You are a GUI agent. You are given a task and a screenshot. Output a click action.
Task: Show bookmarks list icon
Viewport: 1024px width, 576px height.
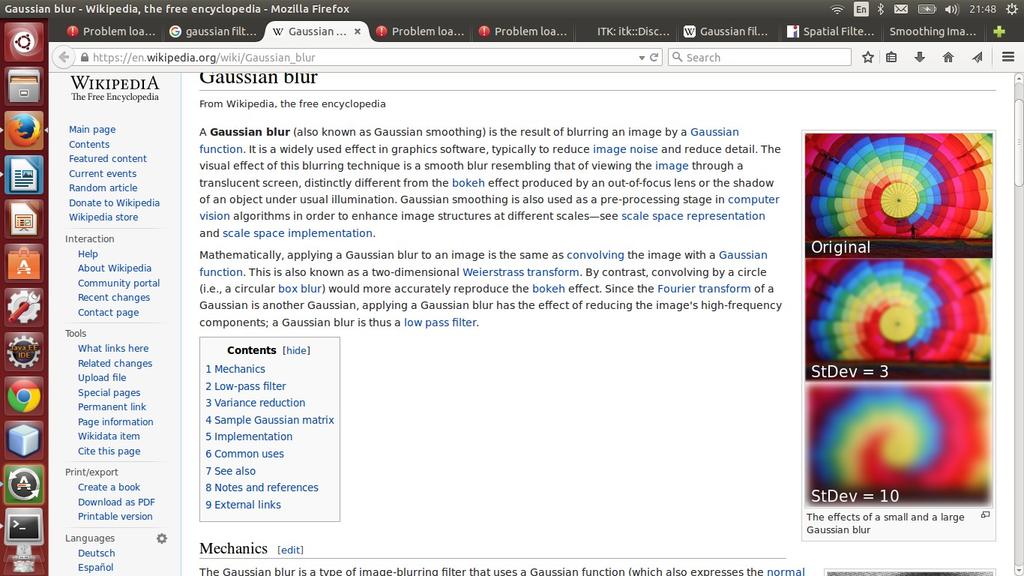(x=891, y=57)
